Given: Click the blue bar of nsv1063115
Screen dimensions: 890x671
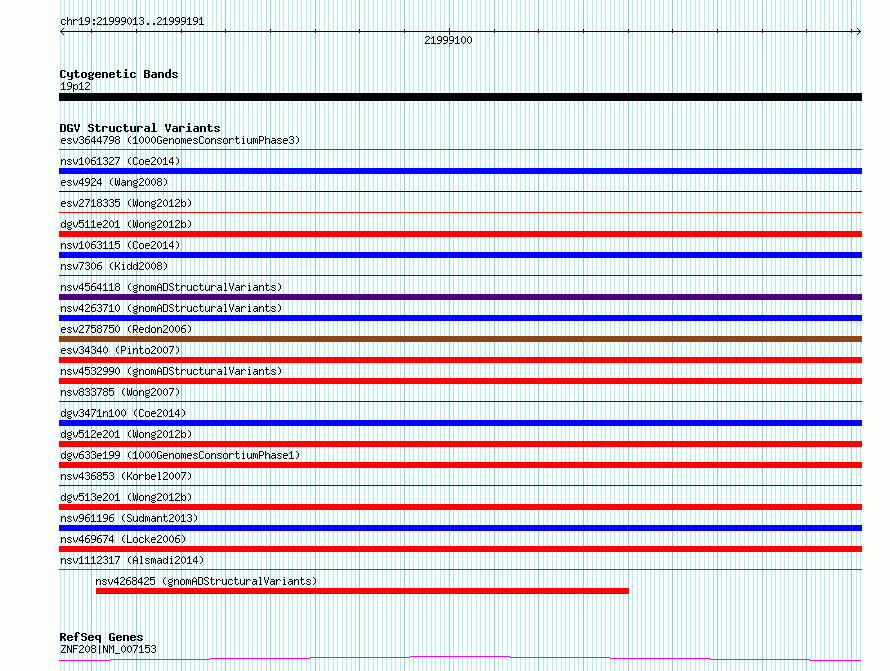Looking at the screenshot, I should pyautogui.click(x=460, y=255).
